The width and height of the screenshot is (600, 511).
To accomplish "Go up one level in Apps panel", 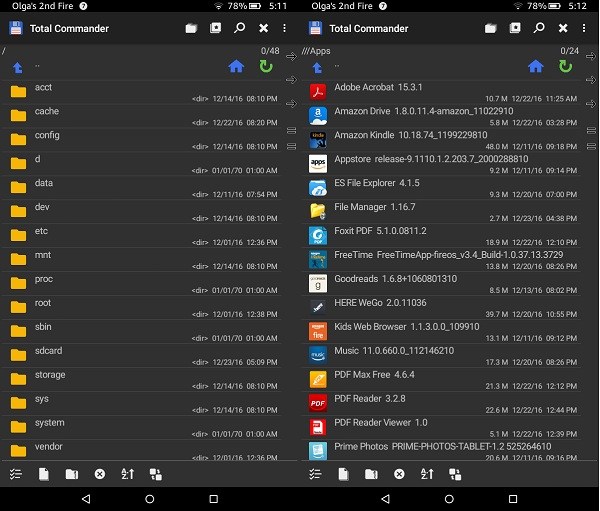I will [317, 68].
